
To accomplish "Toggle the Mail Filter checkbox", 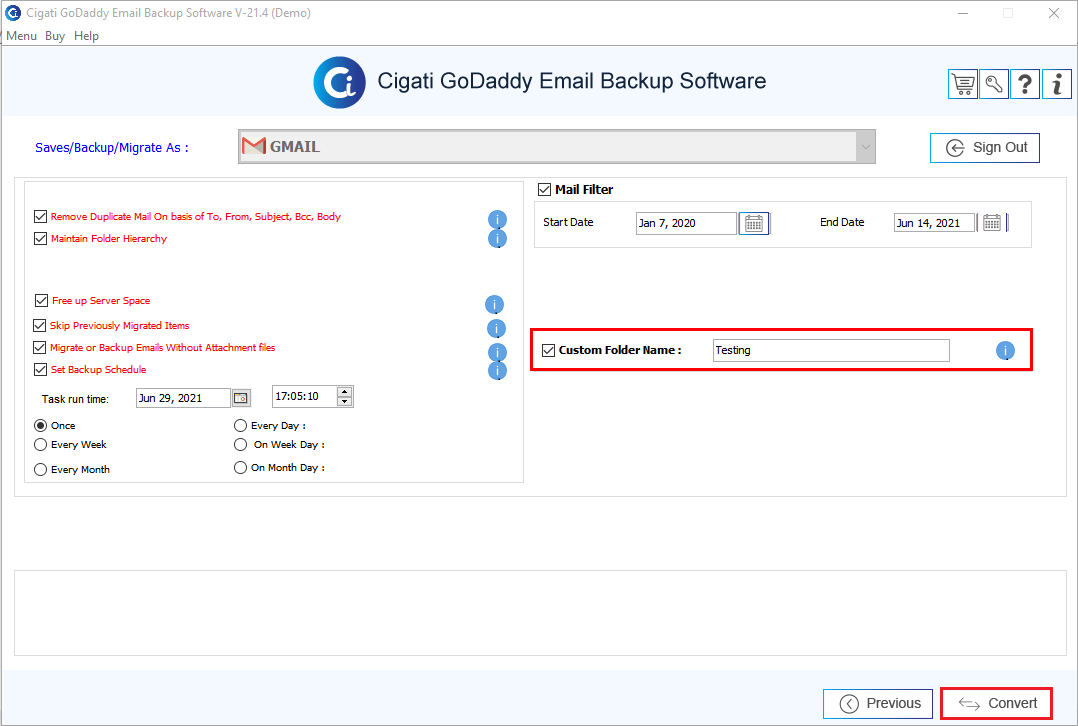I will click(544, 189).
